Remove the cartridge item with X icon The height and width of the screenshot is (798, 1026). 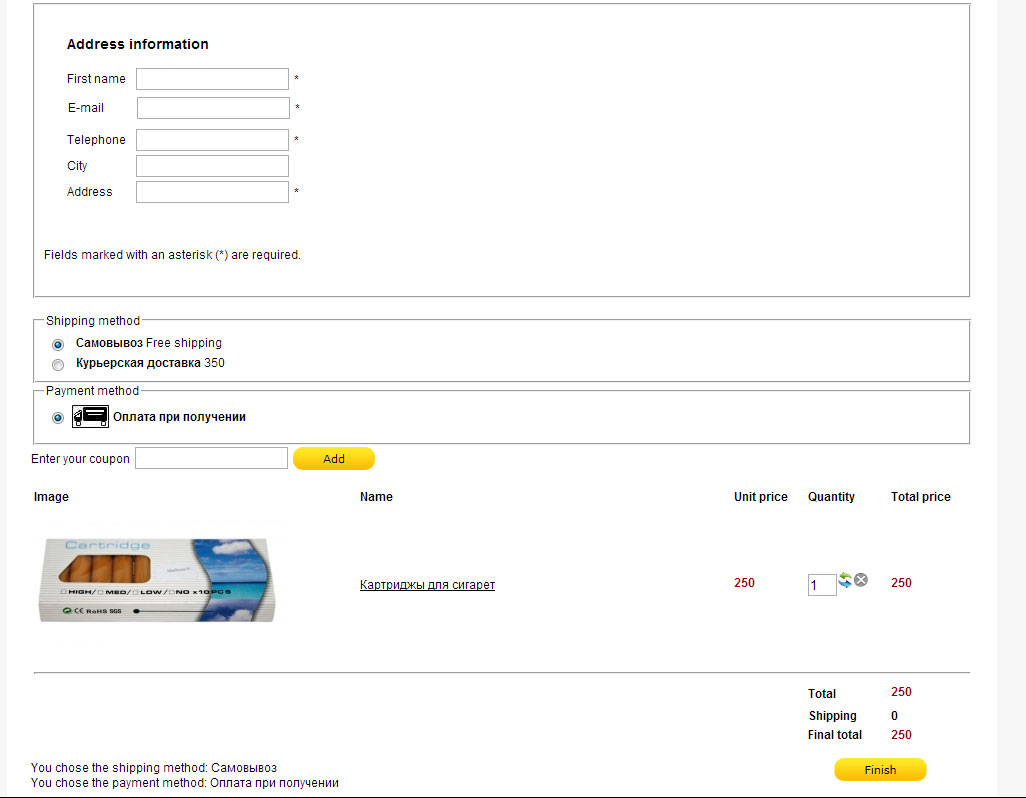(x=861, y=580)
